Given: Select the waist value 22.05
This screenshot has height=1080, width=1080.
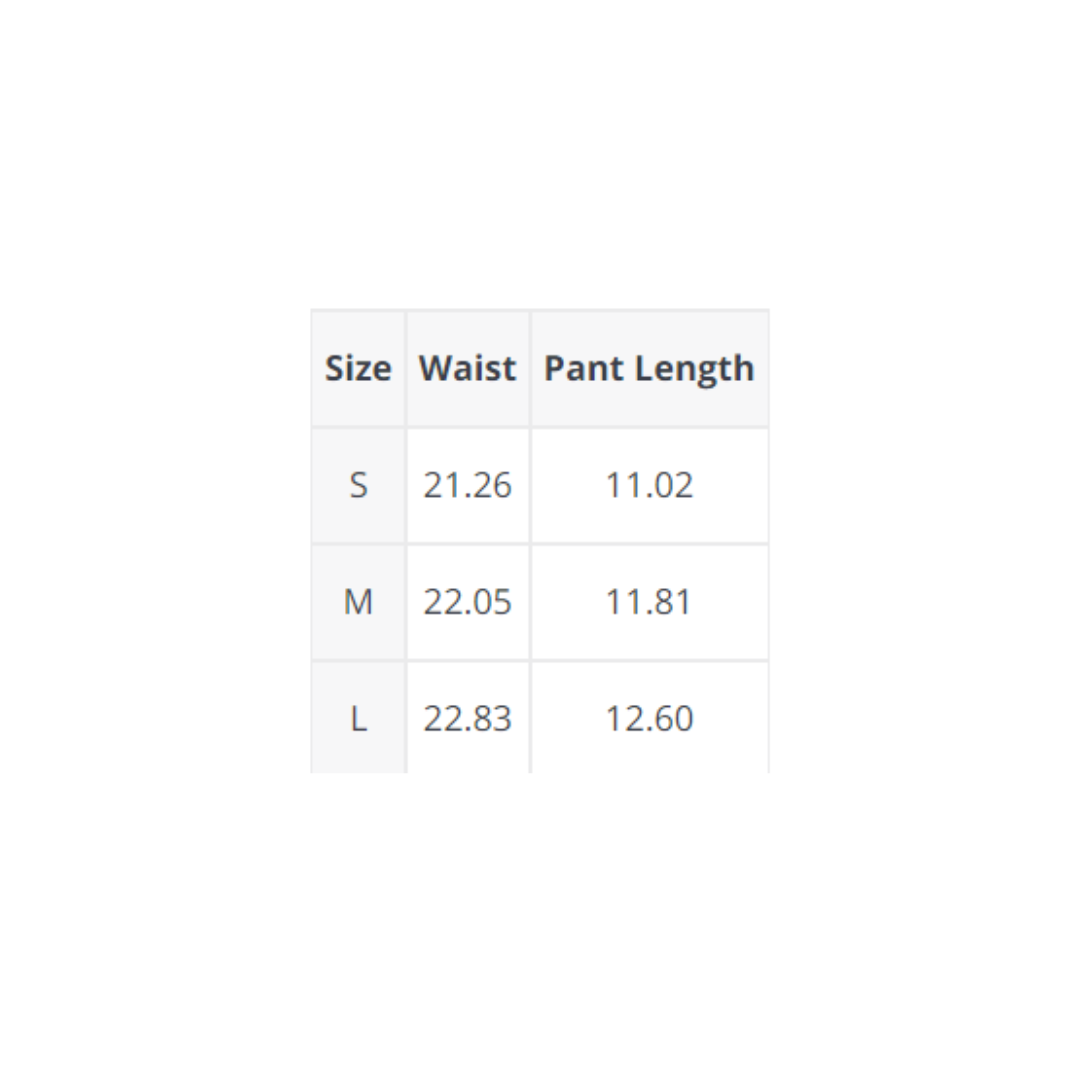Looking at the screenshot, I should 467,603.
